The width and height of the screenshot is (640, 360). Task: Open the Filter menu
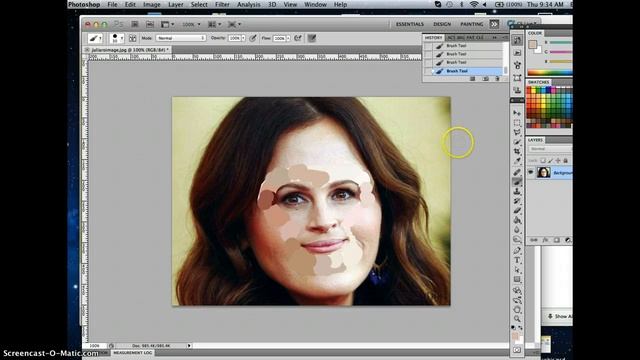tap(222, 4)
